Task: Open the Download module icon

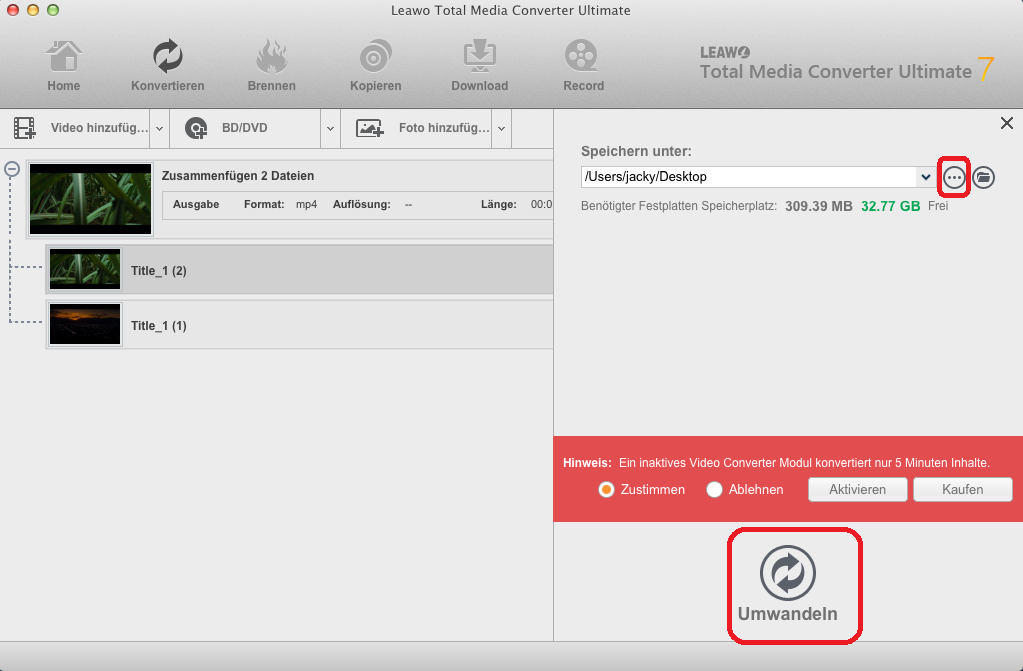Action: pyautogui.click(x=479, y=58)
